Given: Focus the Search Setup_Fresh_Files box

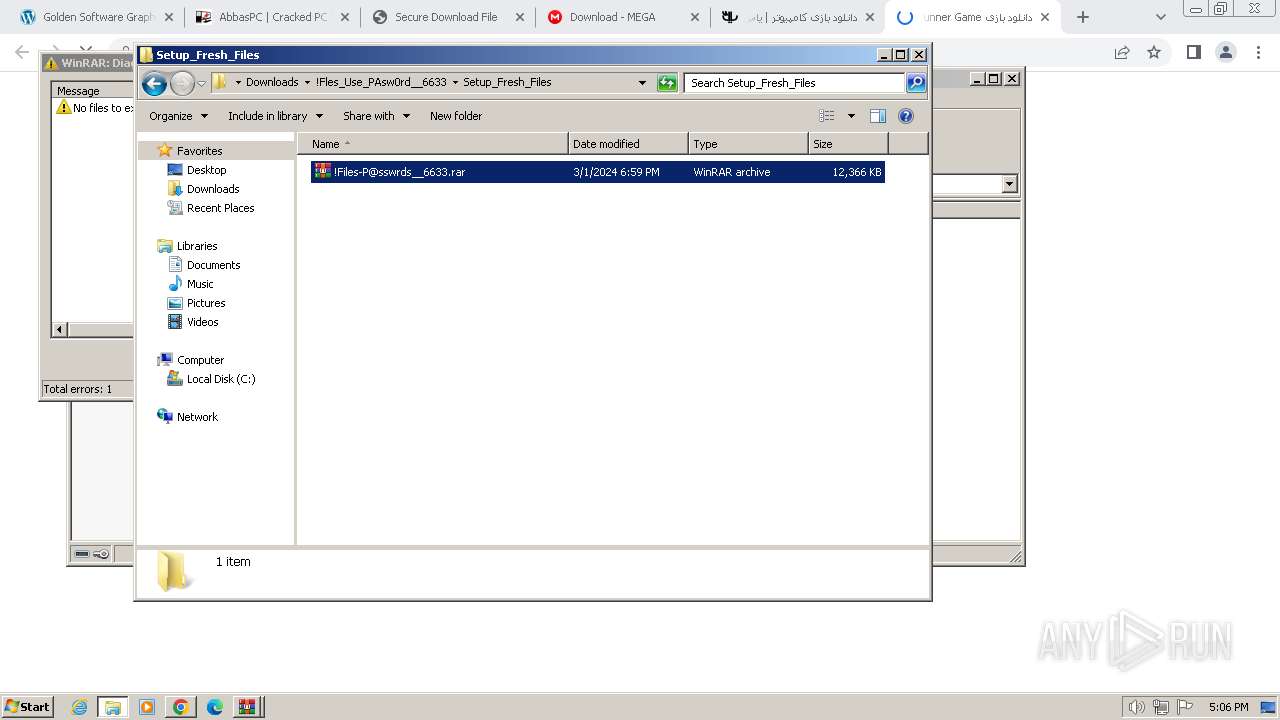Looking at the screenshot, I should [x=795, y=83].
